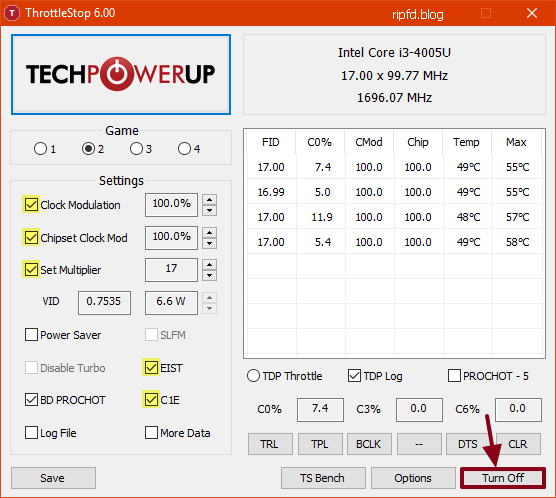Toggle the Clock Modulation checkbox
556x498 pixels.
pyautogui.click(x=31, y=204)
